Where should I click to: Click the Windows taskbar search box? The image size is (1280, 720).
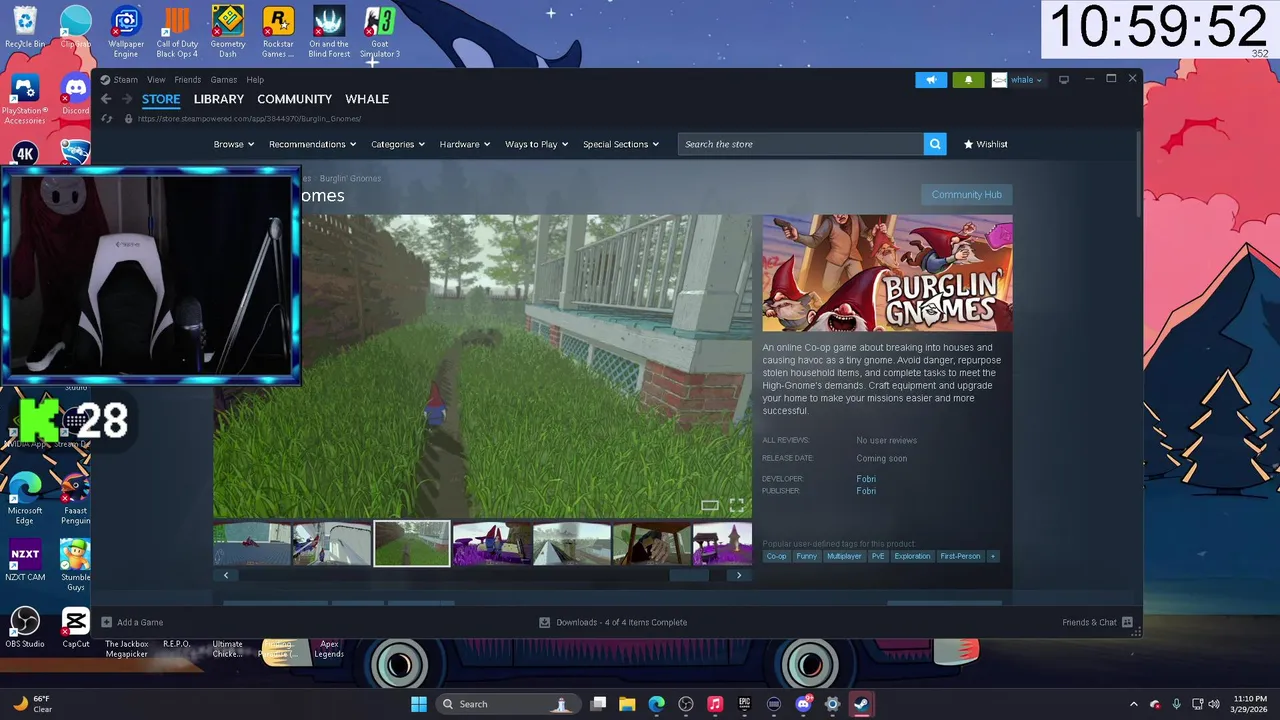tap(510, 704)
